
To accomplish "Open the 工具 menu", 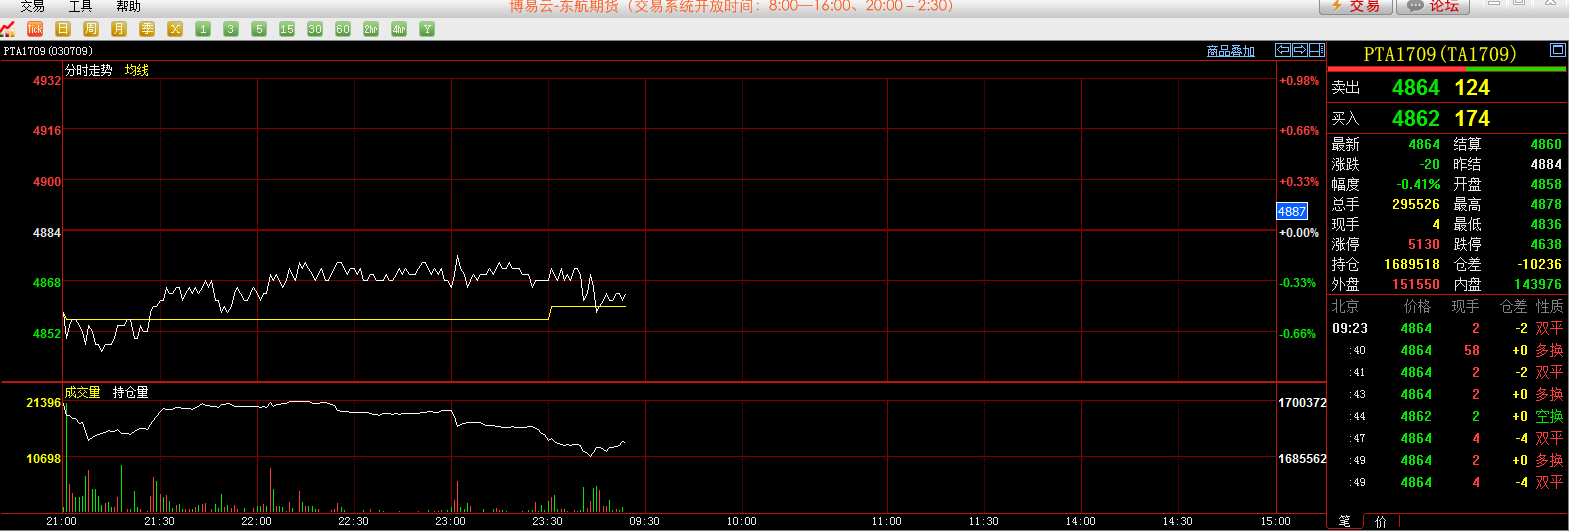I will 80,6.
